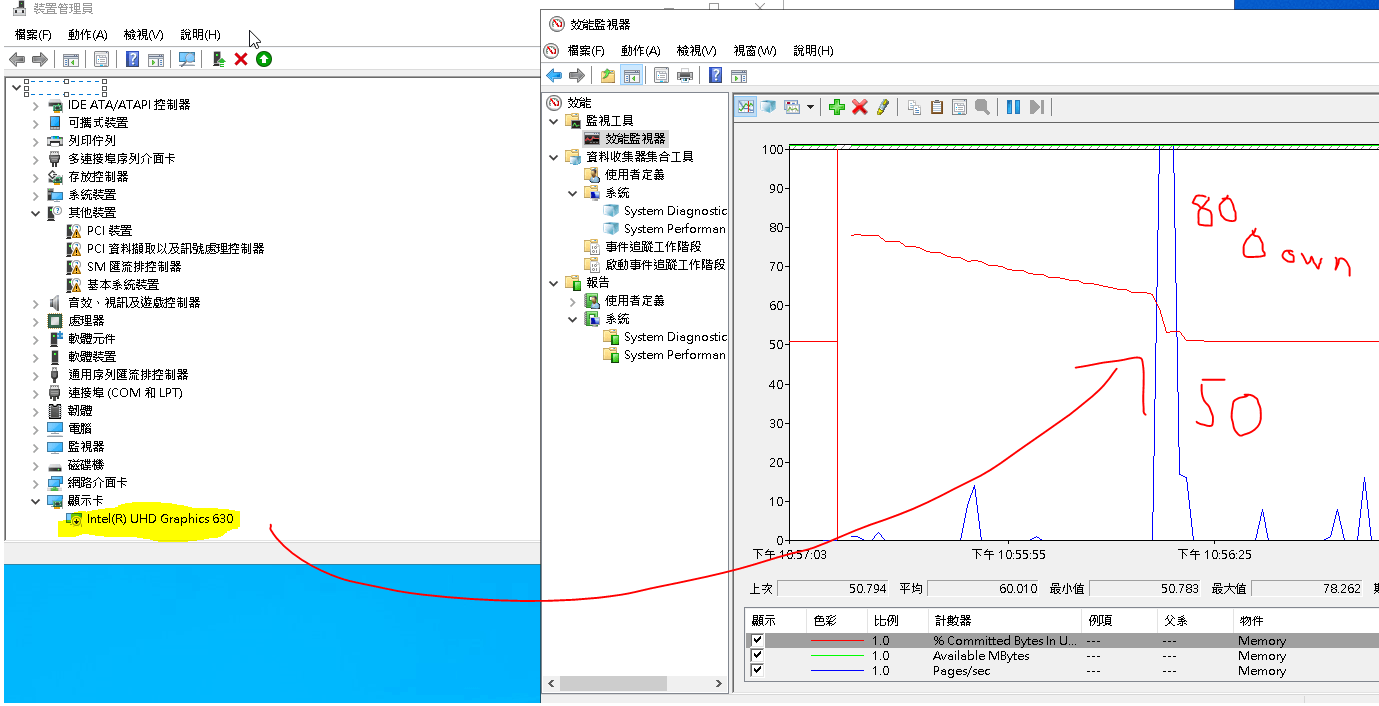Open 視窗(W) menu in Performance Monitor
This screenshot has width=1379, height=706.
click(754, 51)
